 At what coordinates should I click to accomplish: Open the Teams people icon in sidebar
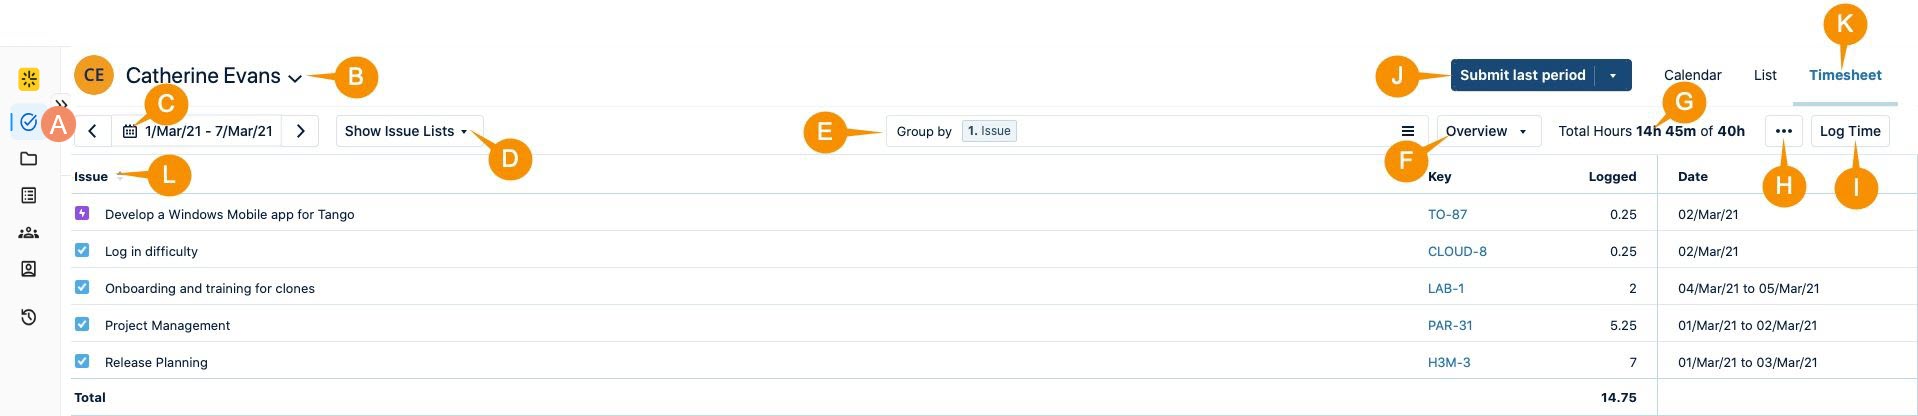click(x=29, y=233)
